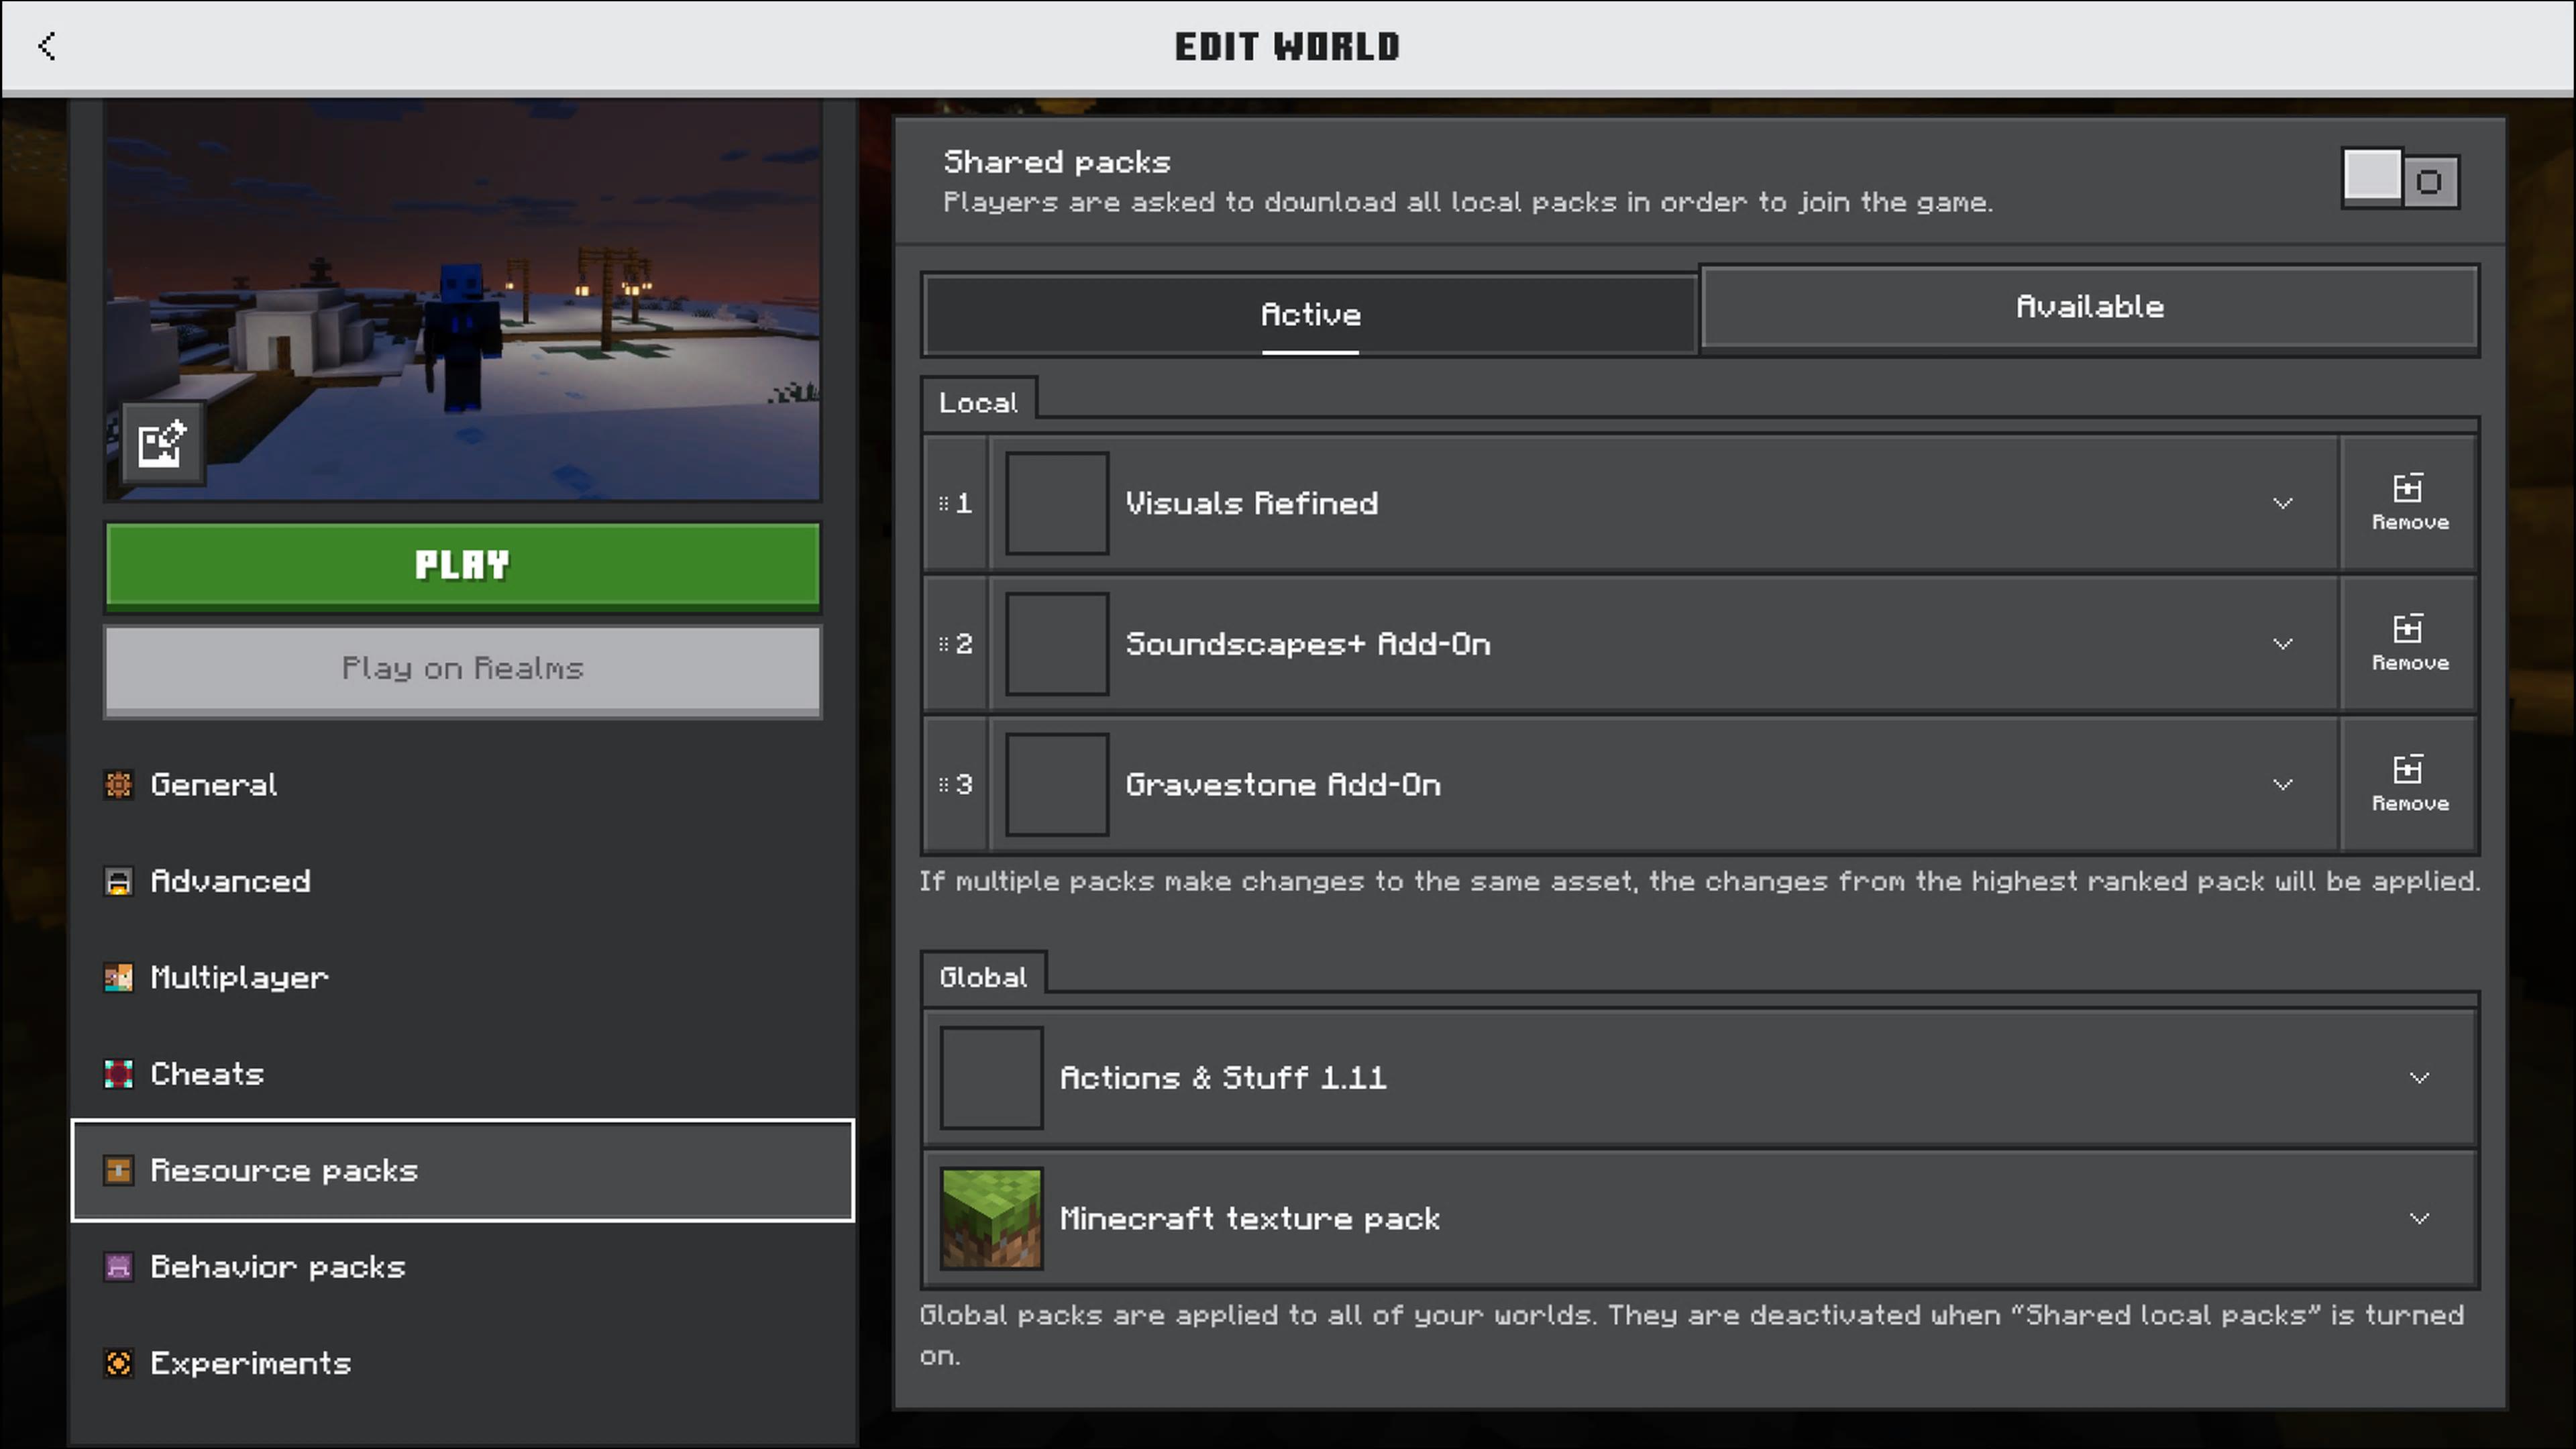Expand Minecraft texture pack details
Viewport: 2576px width, 1449px height.
pyautogui.click(x=2418, y=1219)
